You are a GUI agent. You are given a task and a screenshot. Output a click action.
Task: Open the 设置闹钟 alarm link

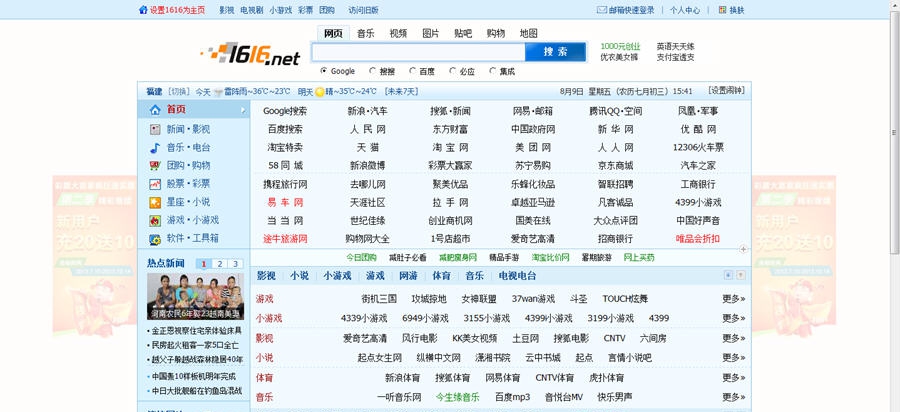(726, 91)
